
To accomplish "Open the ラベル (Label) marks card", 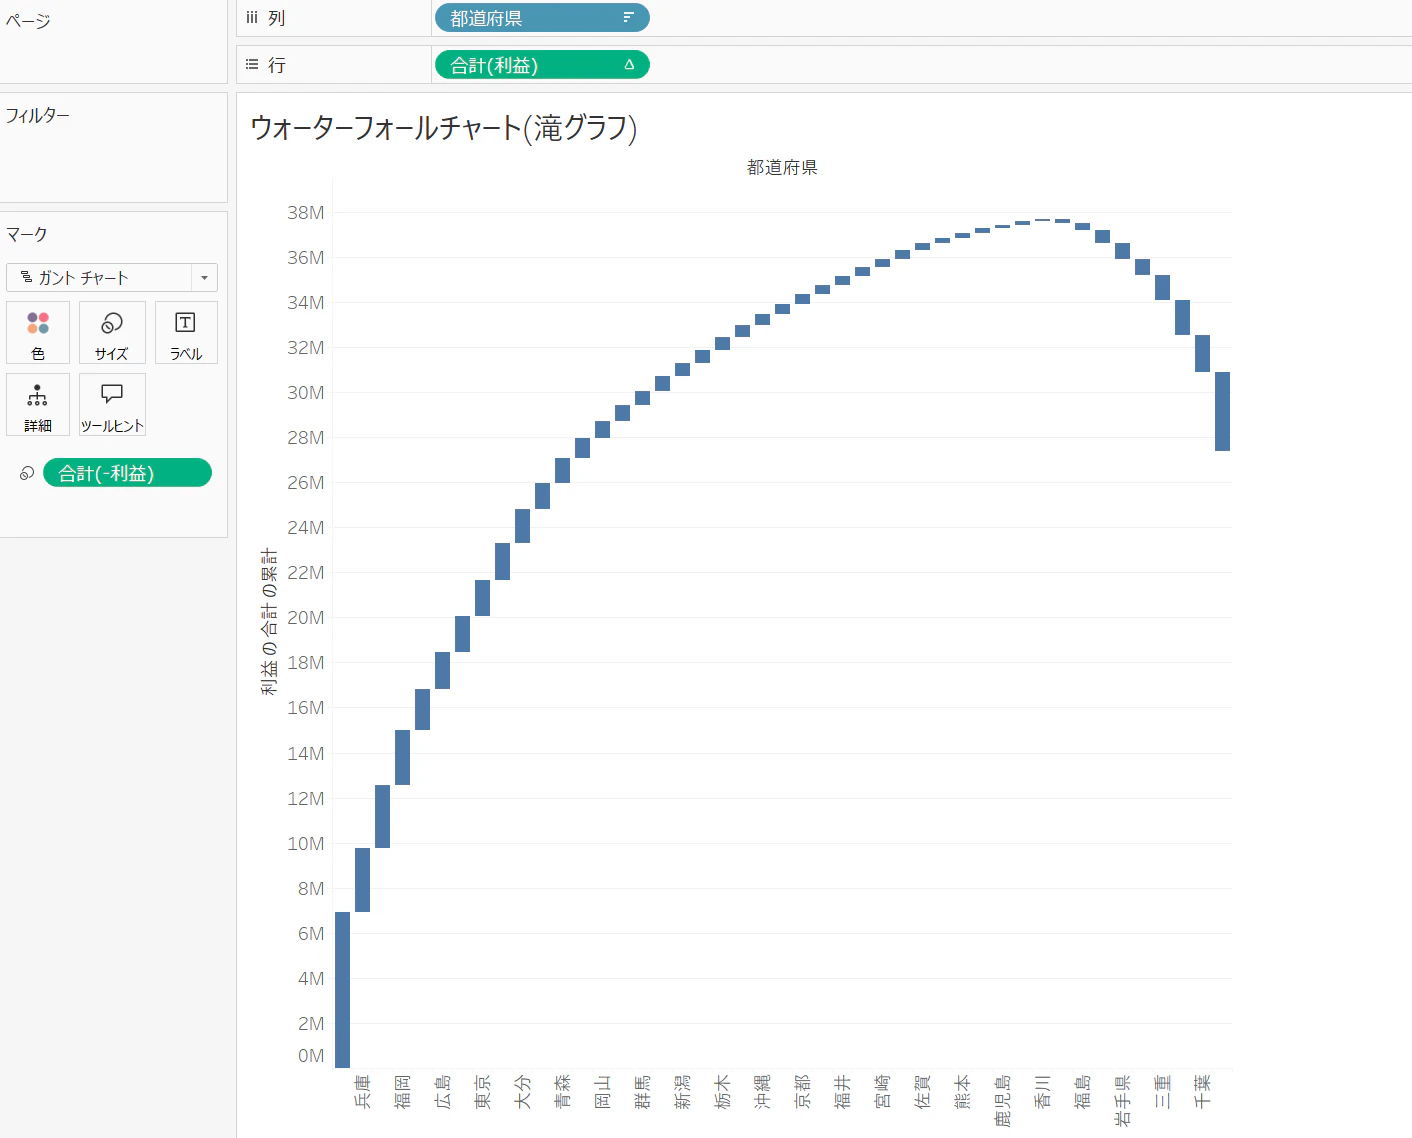I will pyautogui.click(x=186, y=332).
